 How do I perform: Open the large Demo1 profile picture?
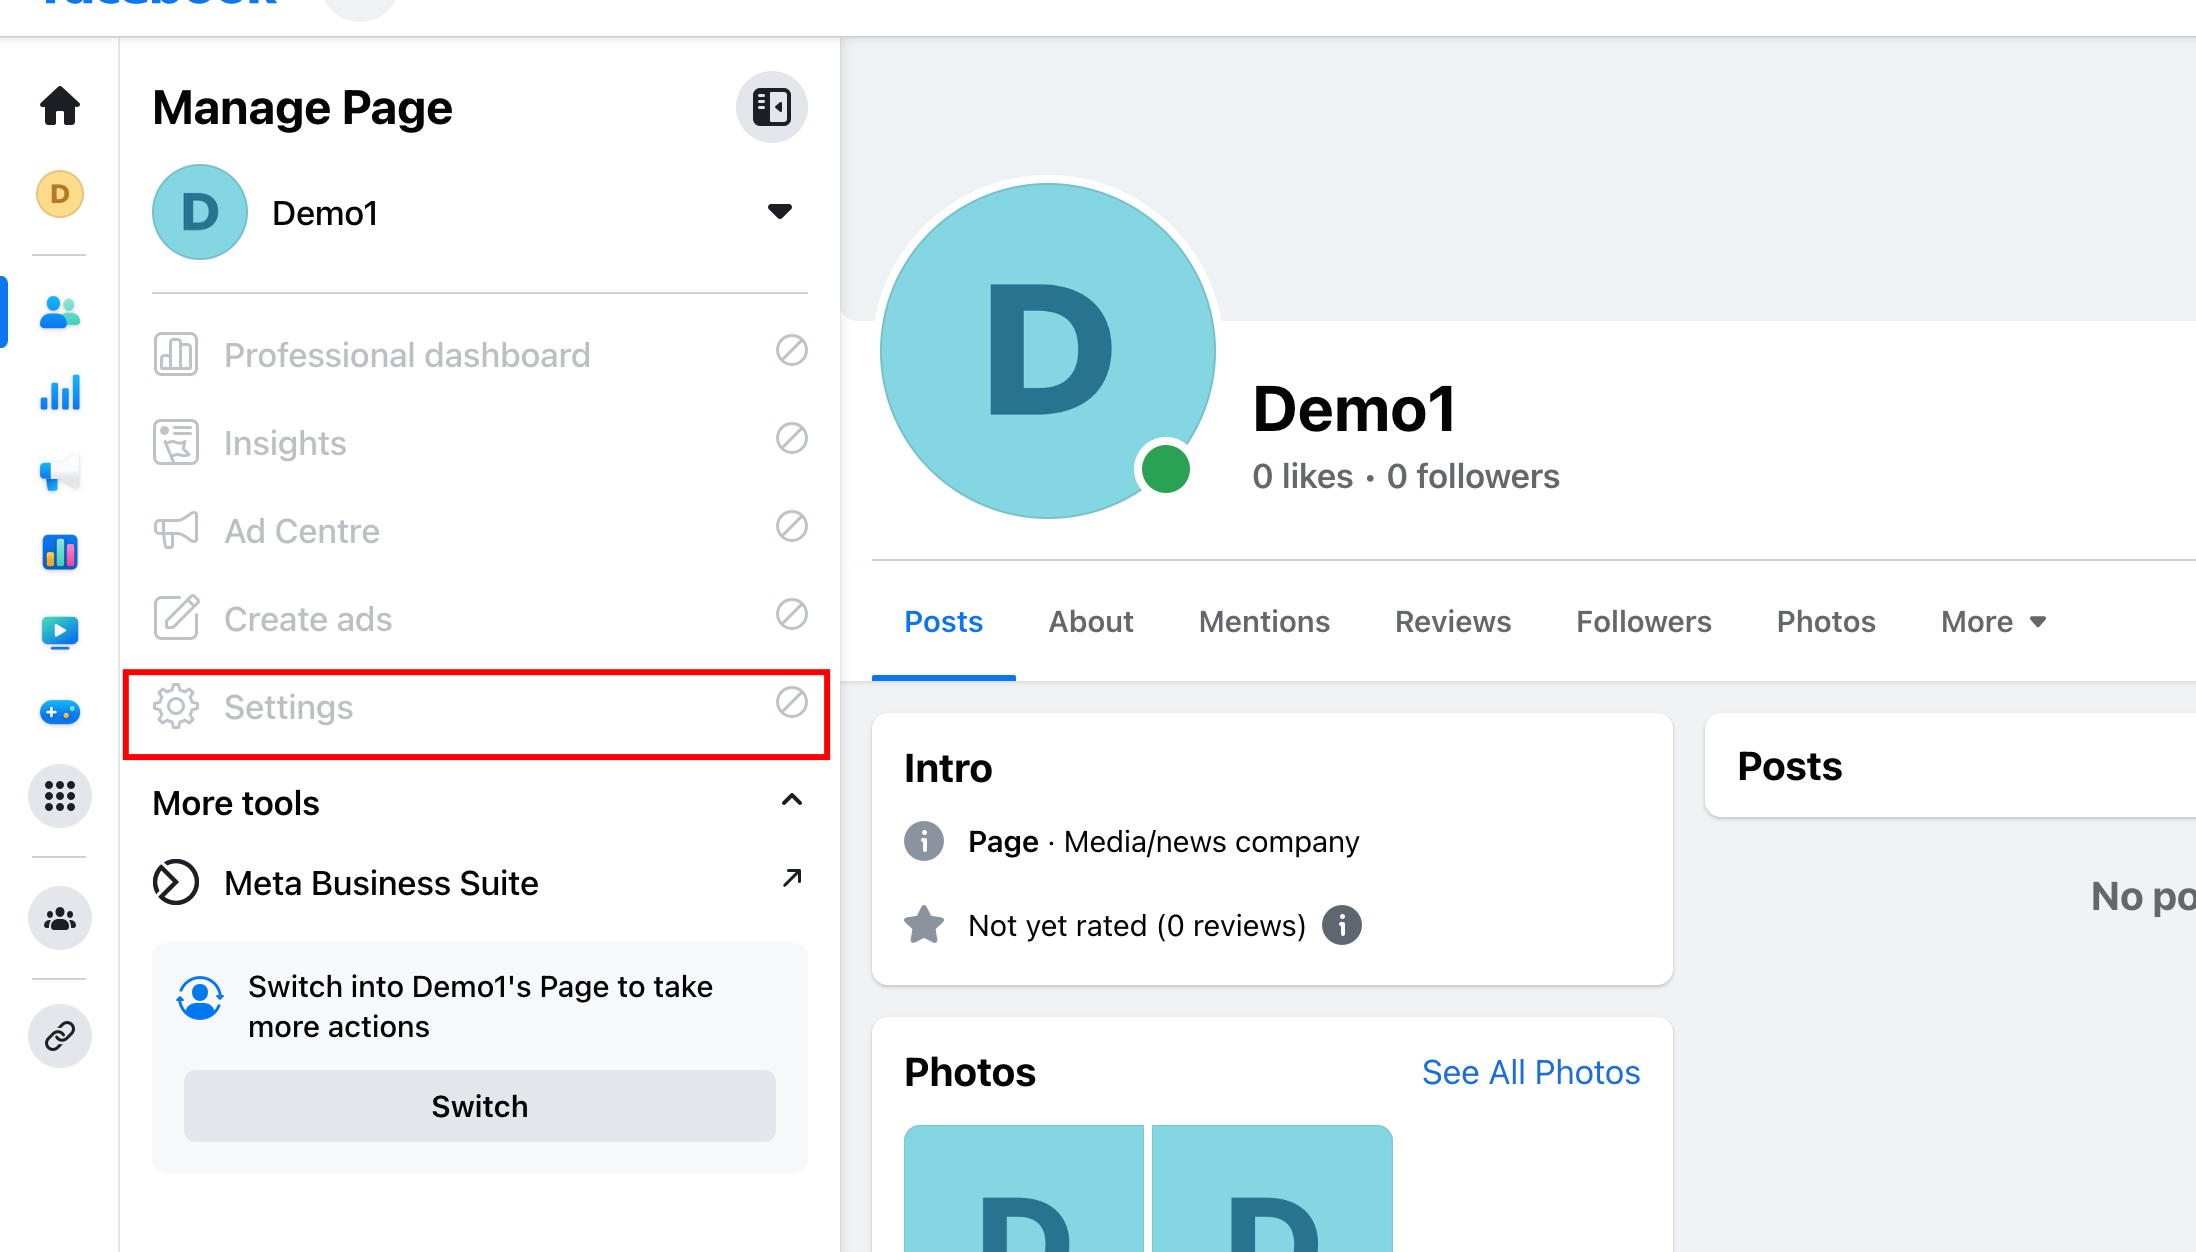point(1048,350)
